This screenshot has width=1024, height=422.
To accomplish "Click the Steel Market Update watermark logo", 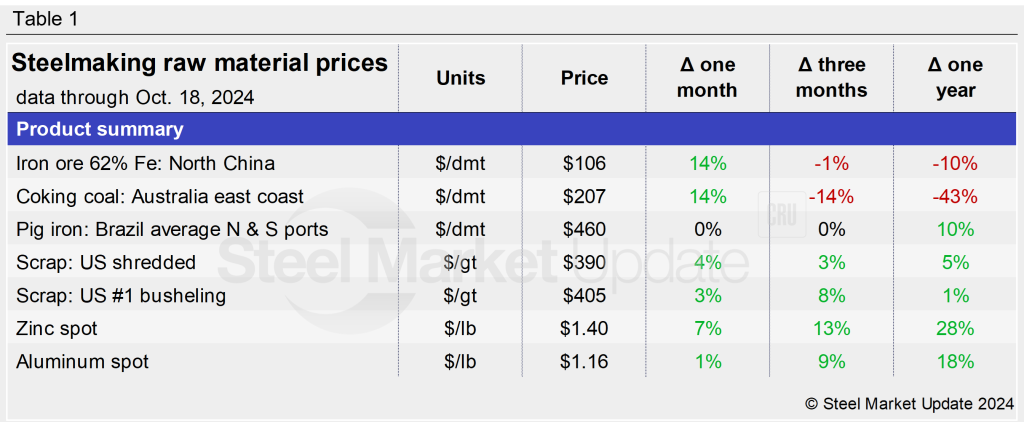I will tap(480, 262).
